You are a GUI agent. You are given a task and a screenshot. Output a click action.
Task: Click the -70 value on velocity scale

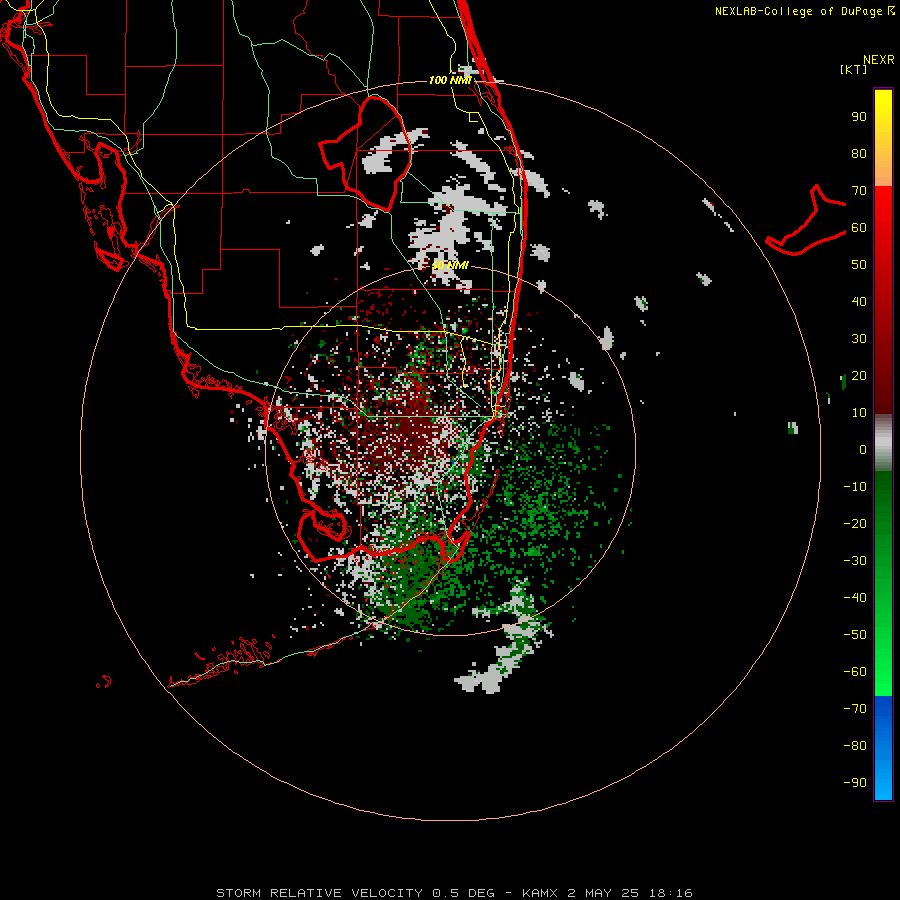pyautogui.click(x=855, y=709)
